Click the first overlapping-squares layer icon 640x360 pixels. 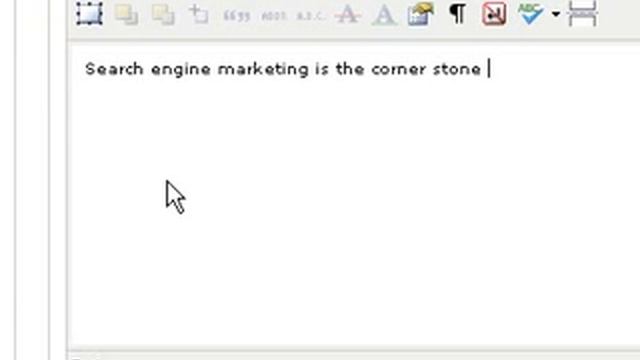pos(126,14)
